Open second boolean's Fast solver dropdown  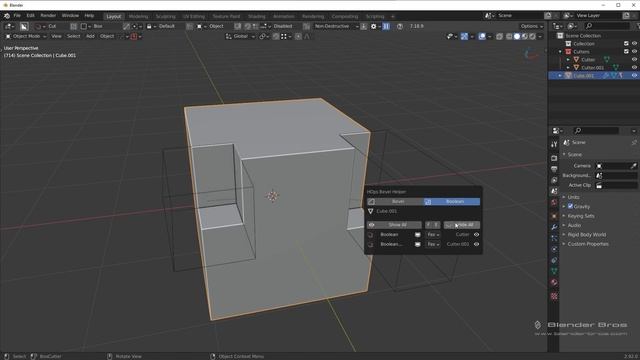click(x=433, y=244)
